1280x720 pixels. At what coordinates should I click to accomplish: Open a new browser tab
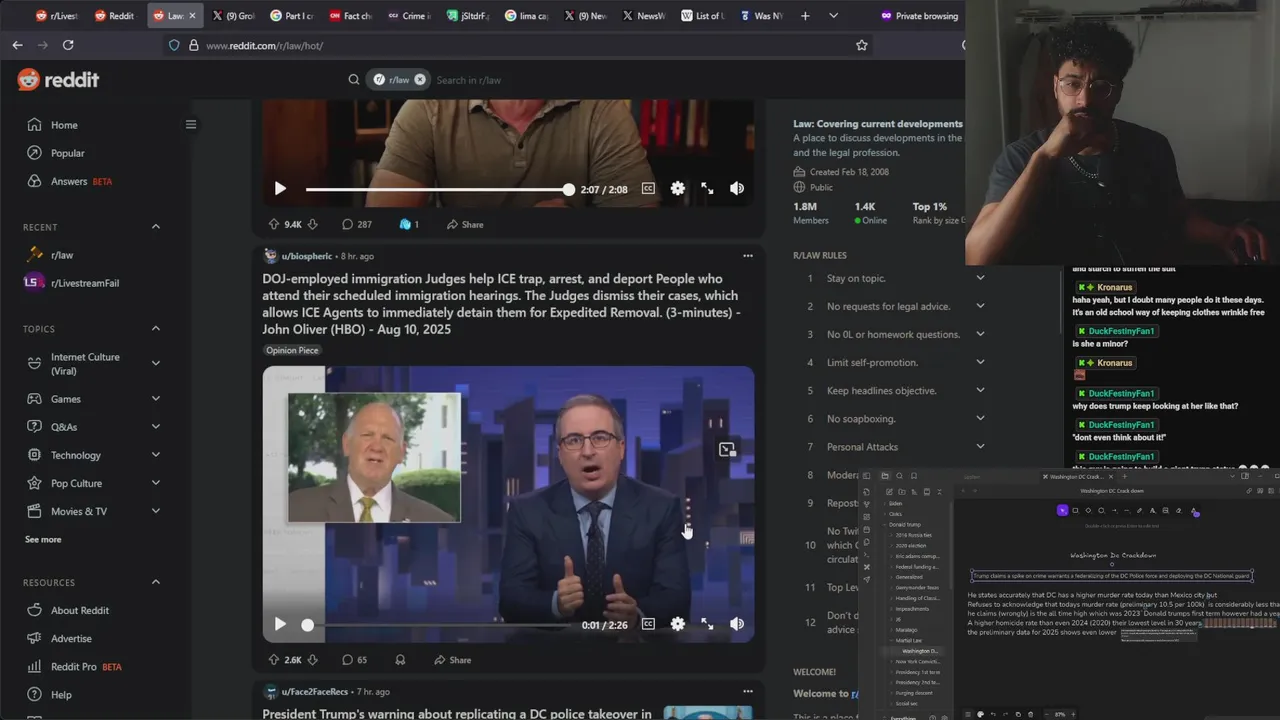tap(805, 16)
